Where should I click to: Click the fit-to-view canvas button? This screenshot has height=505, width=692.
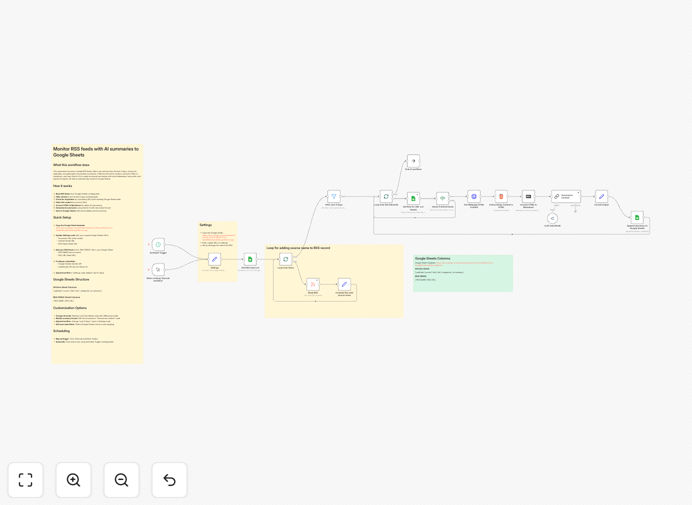[26, 480]
